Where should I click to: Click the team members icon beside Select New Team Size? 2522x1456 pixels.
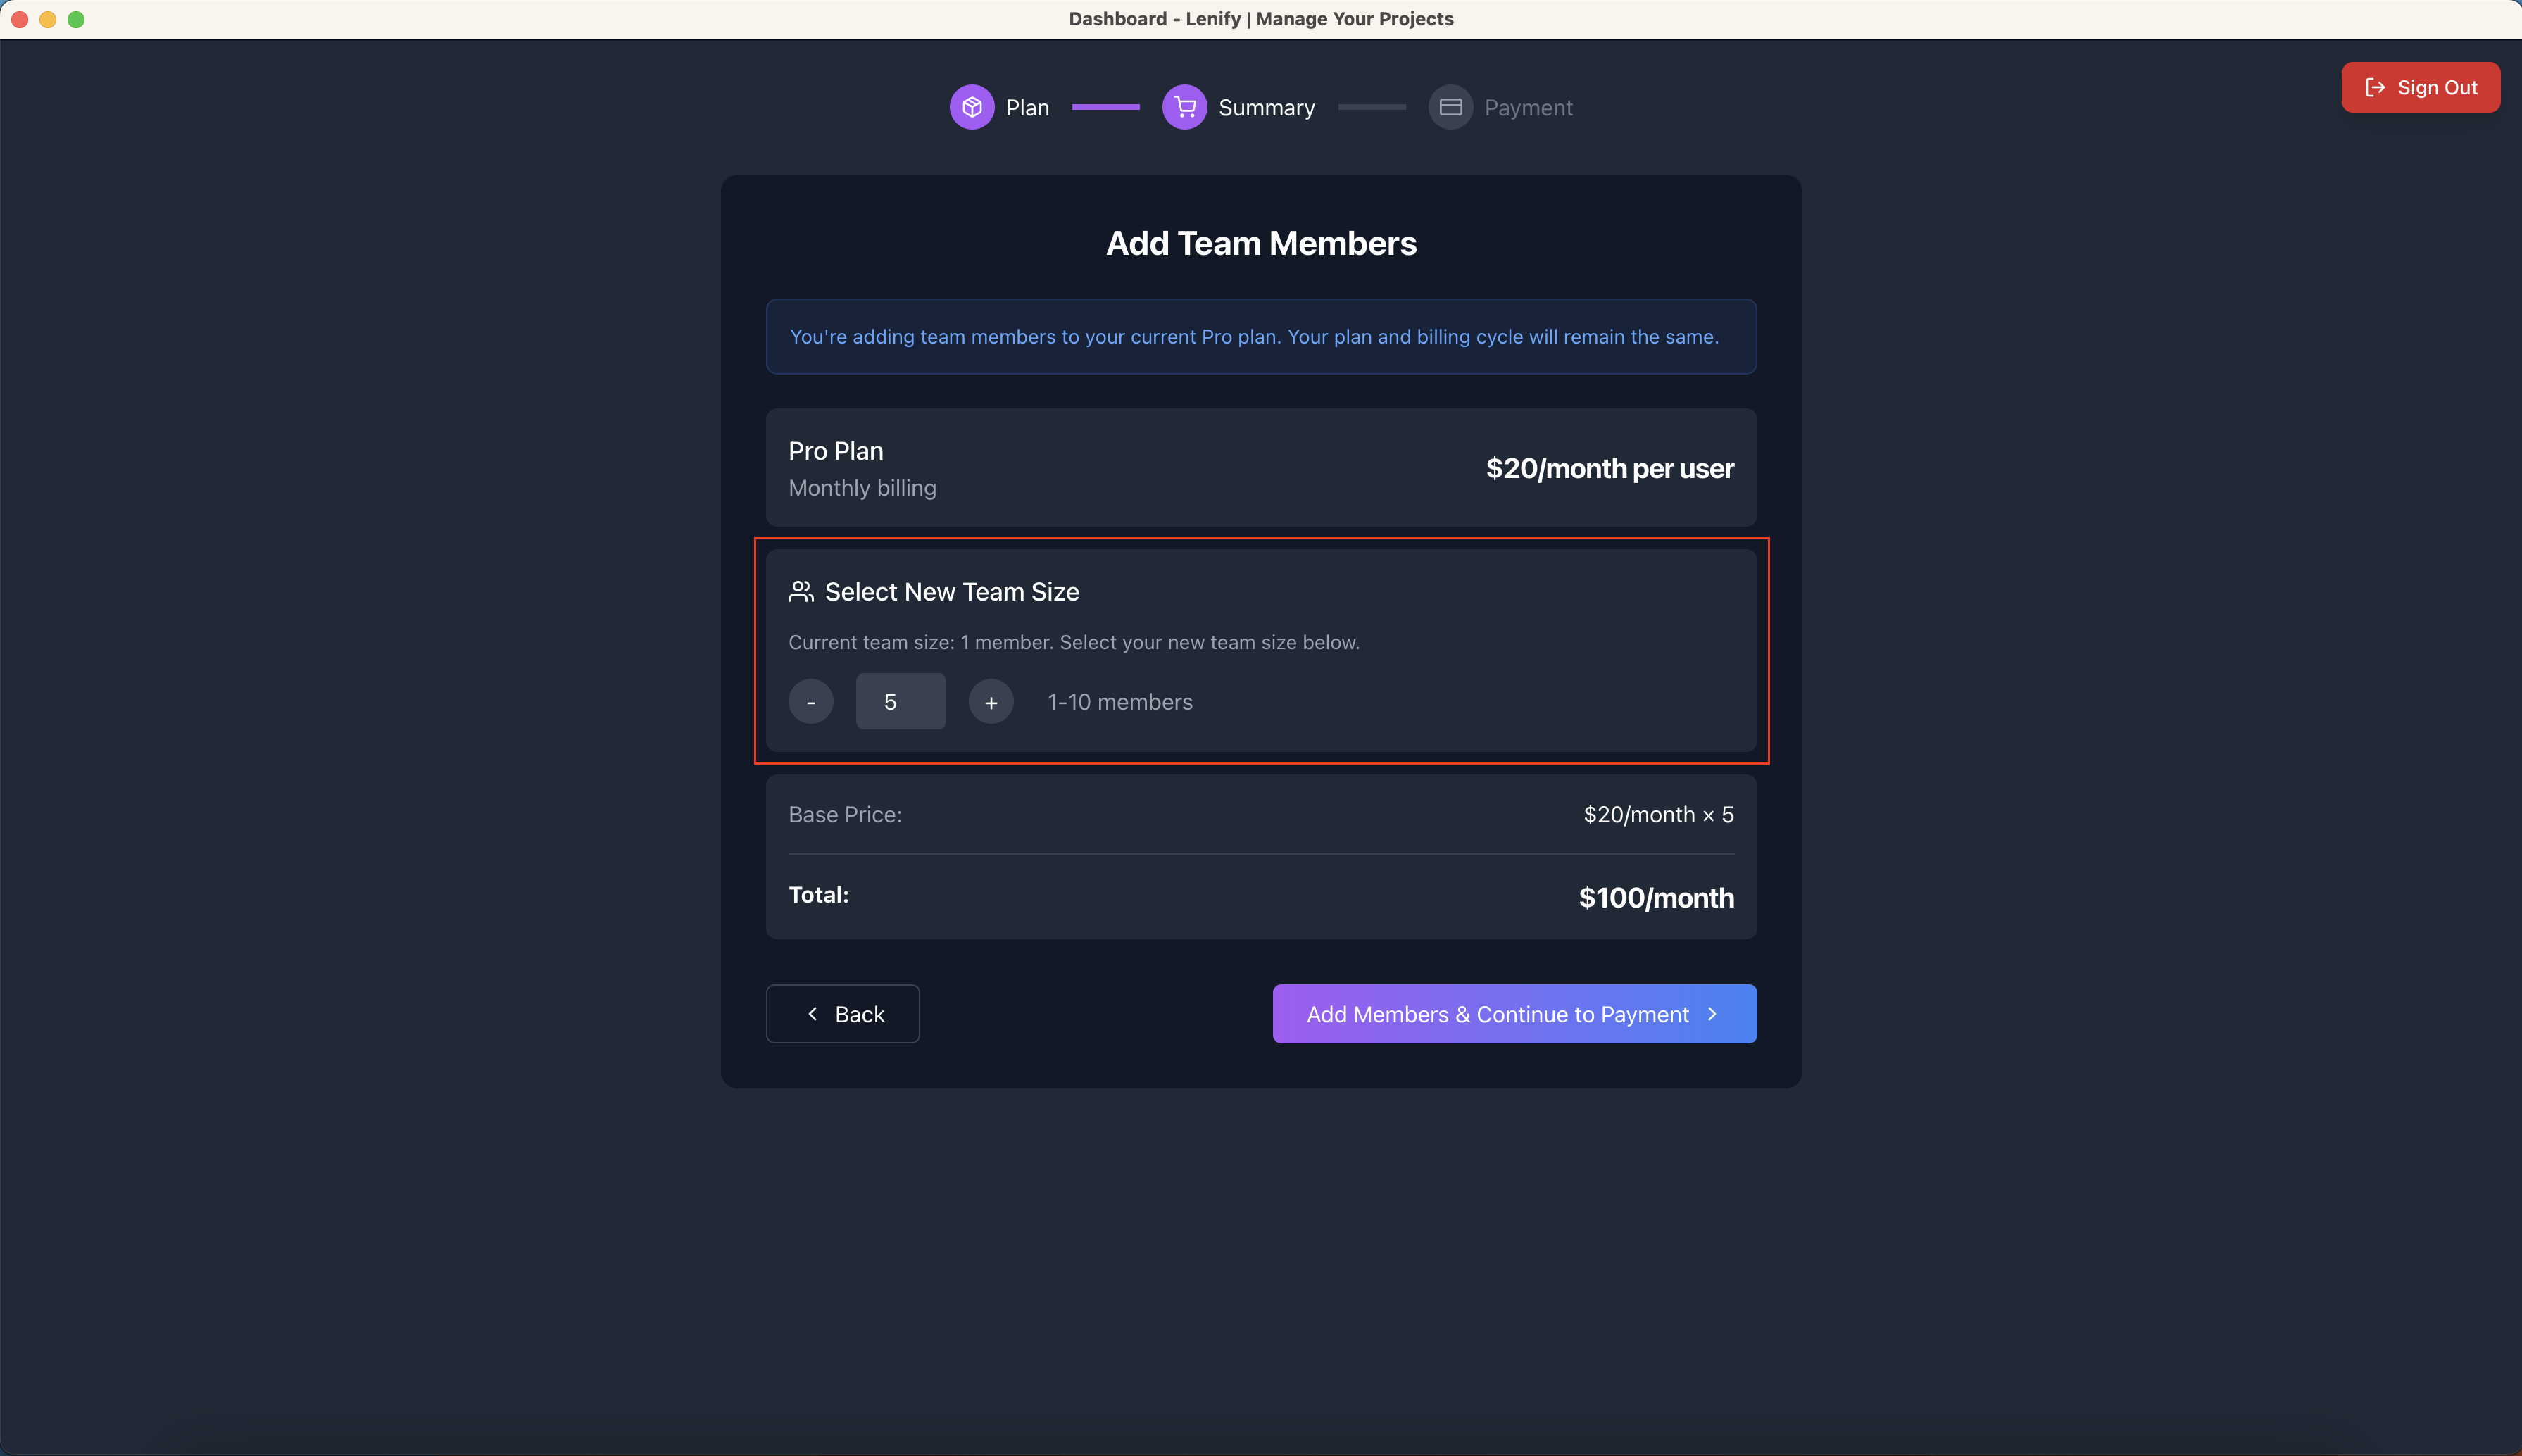pos(801,591)
